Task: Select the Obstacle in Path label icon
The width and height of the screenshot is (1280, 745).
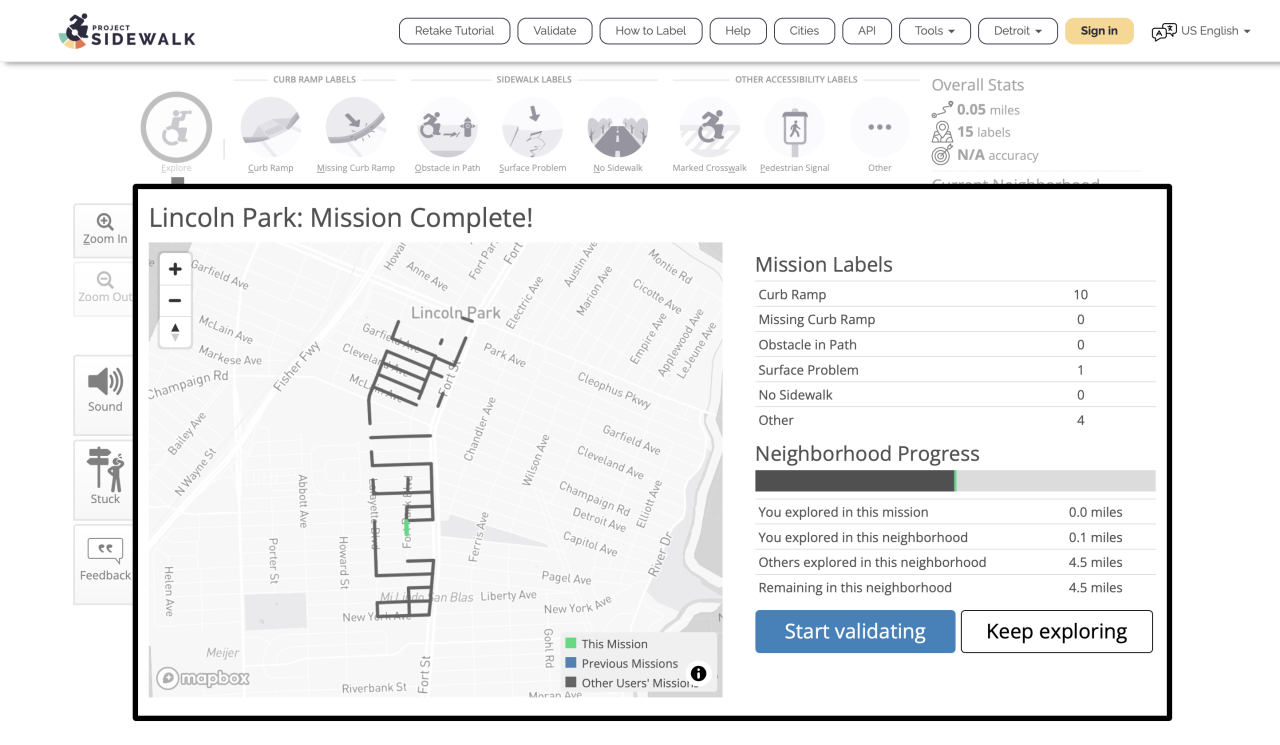Action: click(447, 127)
